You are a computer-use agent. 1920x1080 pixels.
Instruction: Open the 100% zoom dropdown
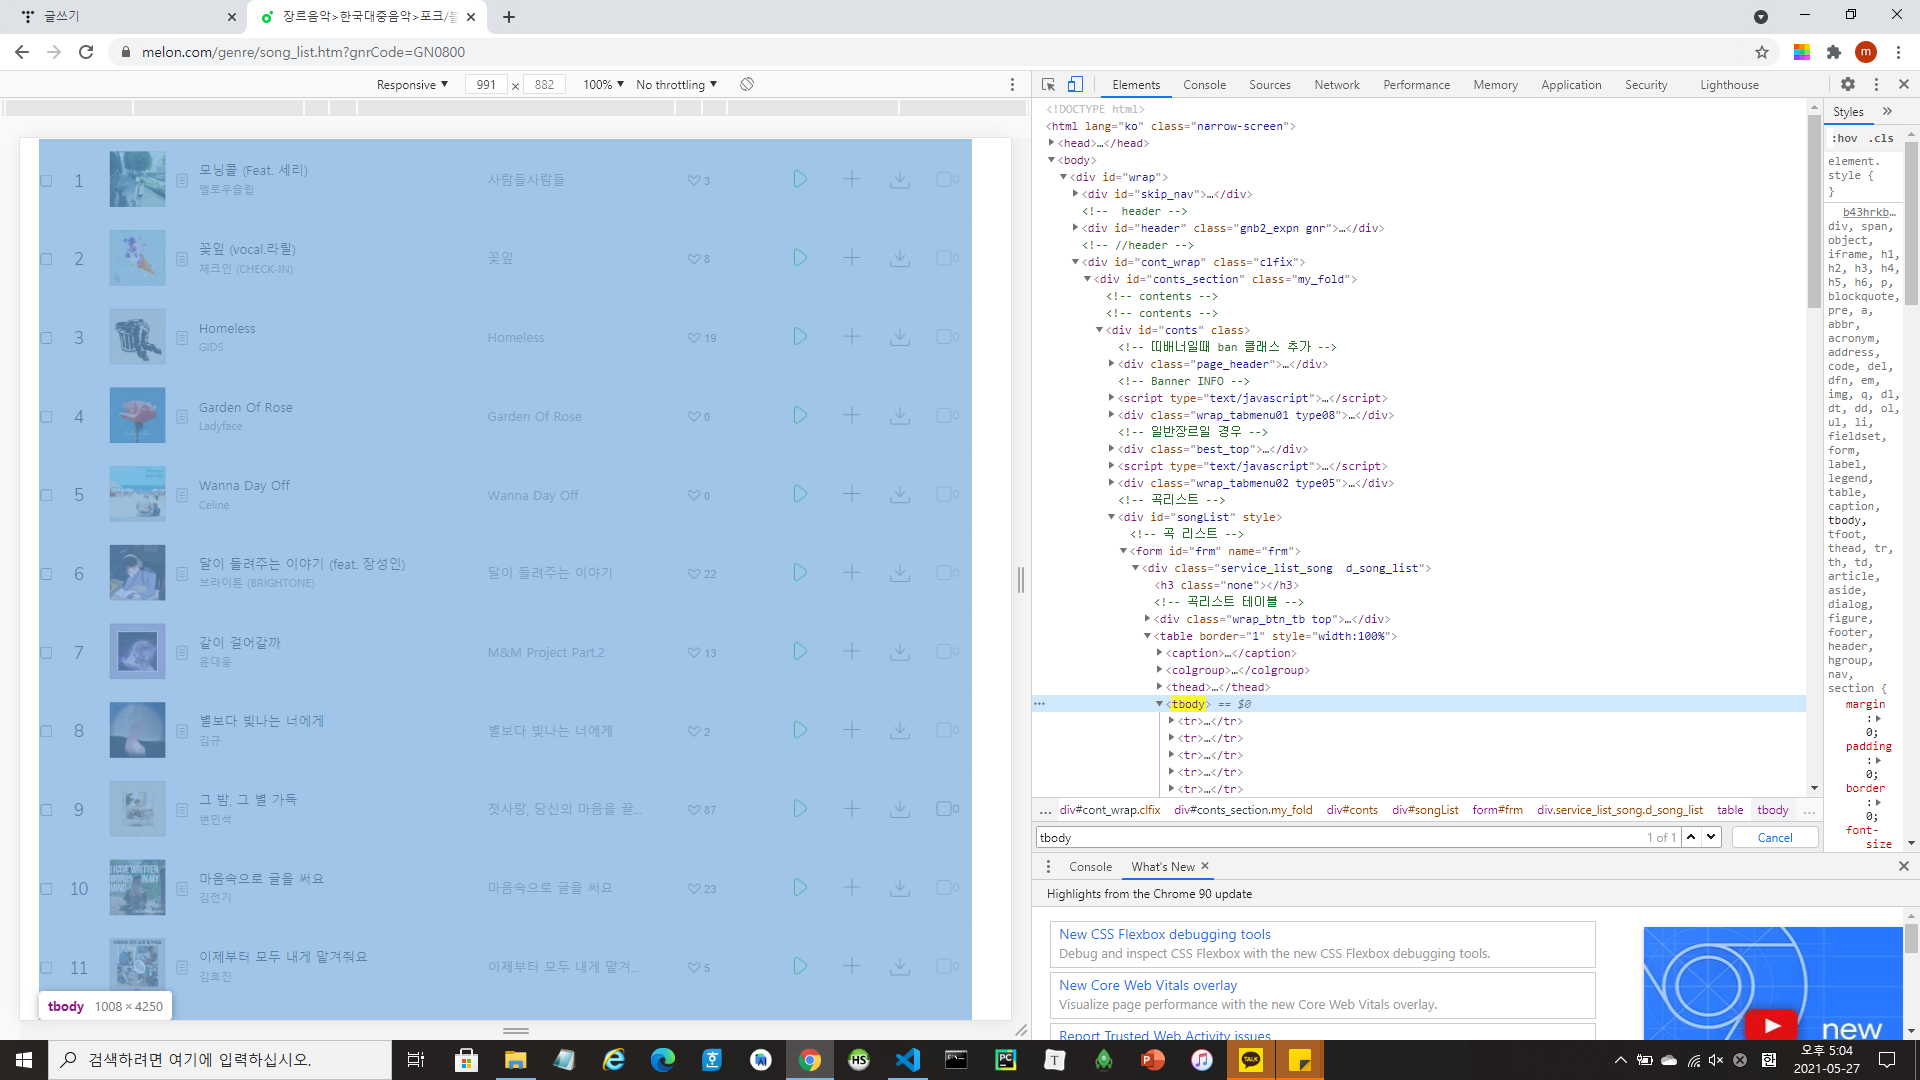tap(603, 85)
